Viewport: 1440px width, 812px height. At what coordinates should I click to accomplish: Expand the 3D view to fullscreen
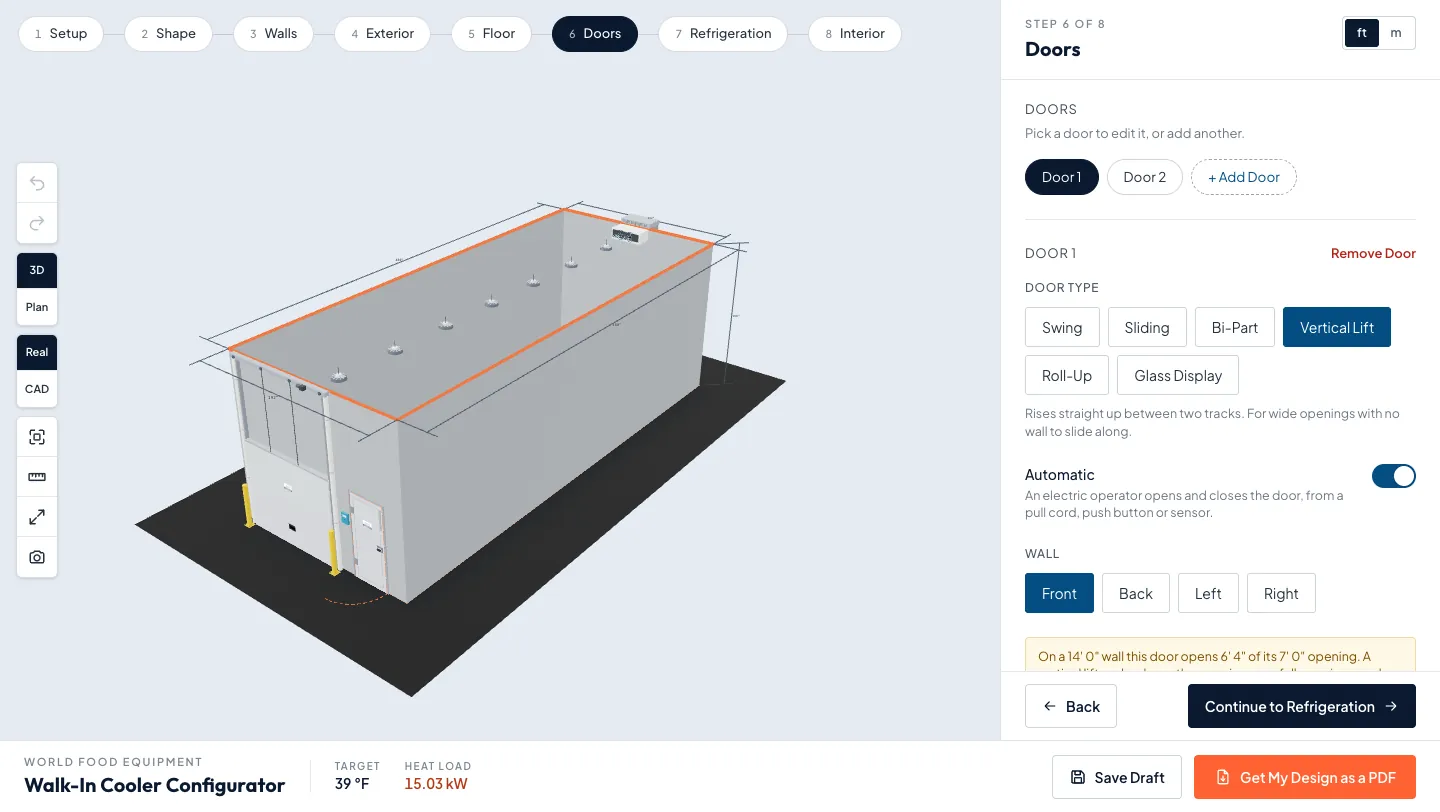pyautogui.click(x=37, y=517)
